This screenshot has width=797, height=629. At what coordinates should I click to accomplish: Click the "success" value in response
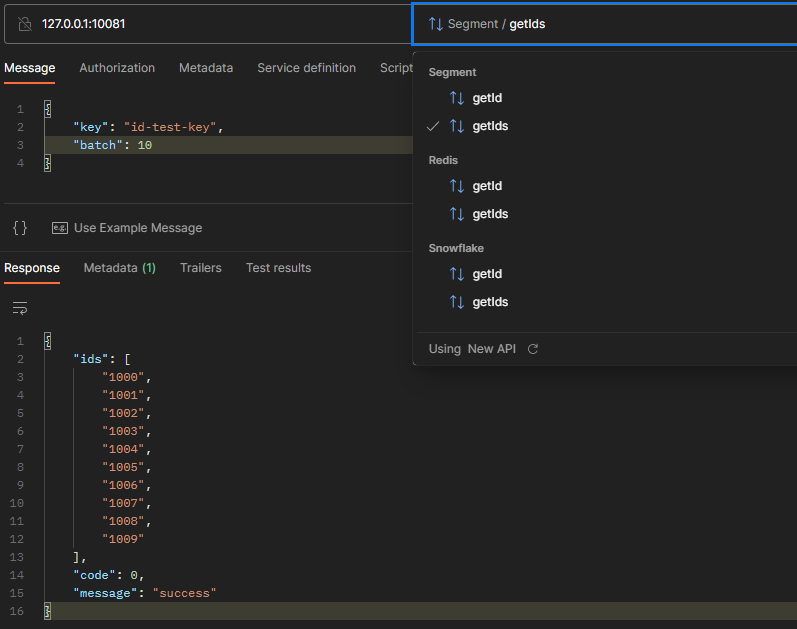pyautogui.click(x=185, y=593)
